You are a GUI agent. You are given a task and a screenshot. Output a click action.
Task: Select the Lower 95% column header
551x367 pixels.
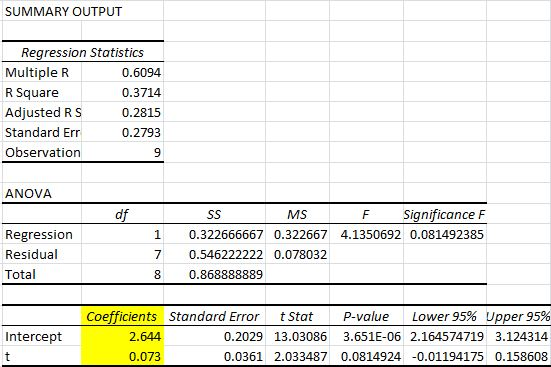[x=444, y=316]
